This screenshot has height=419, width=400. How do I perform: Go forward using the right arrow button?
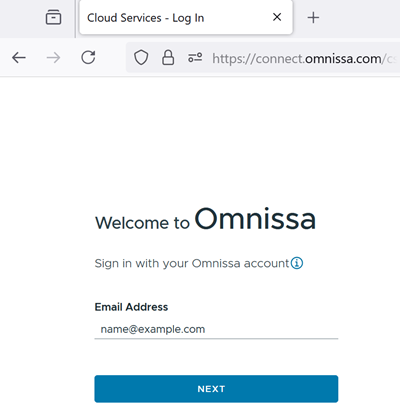53,58
